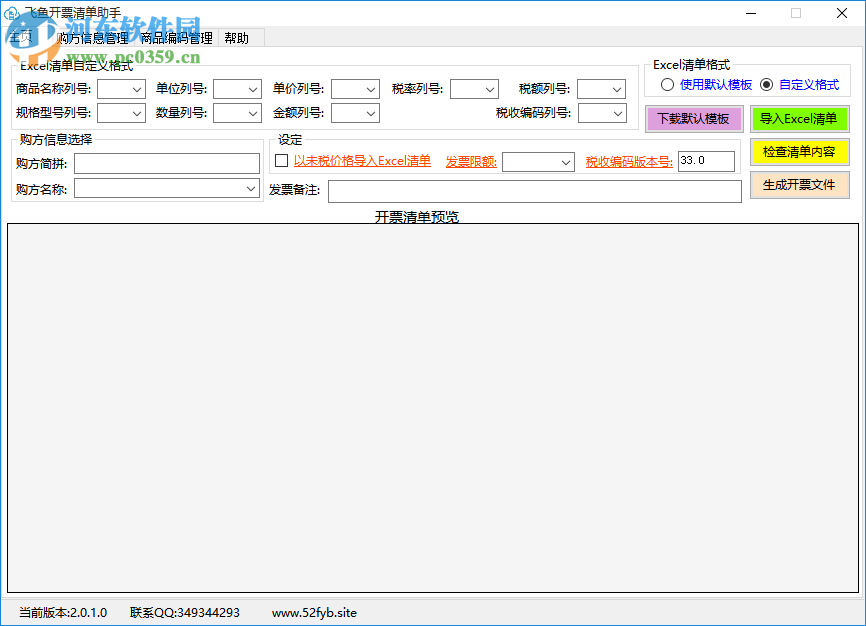866x626 pixels.
Task: Click the pink 下载默认模板 button
Action: click(694, 119)
